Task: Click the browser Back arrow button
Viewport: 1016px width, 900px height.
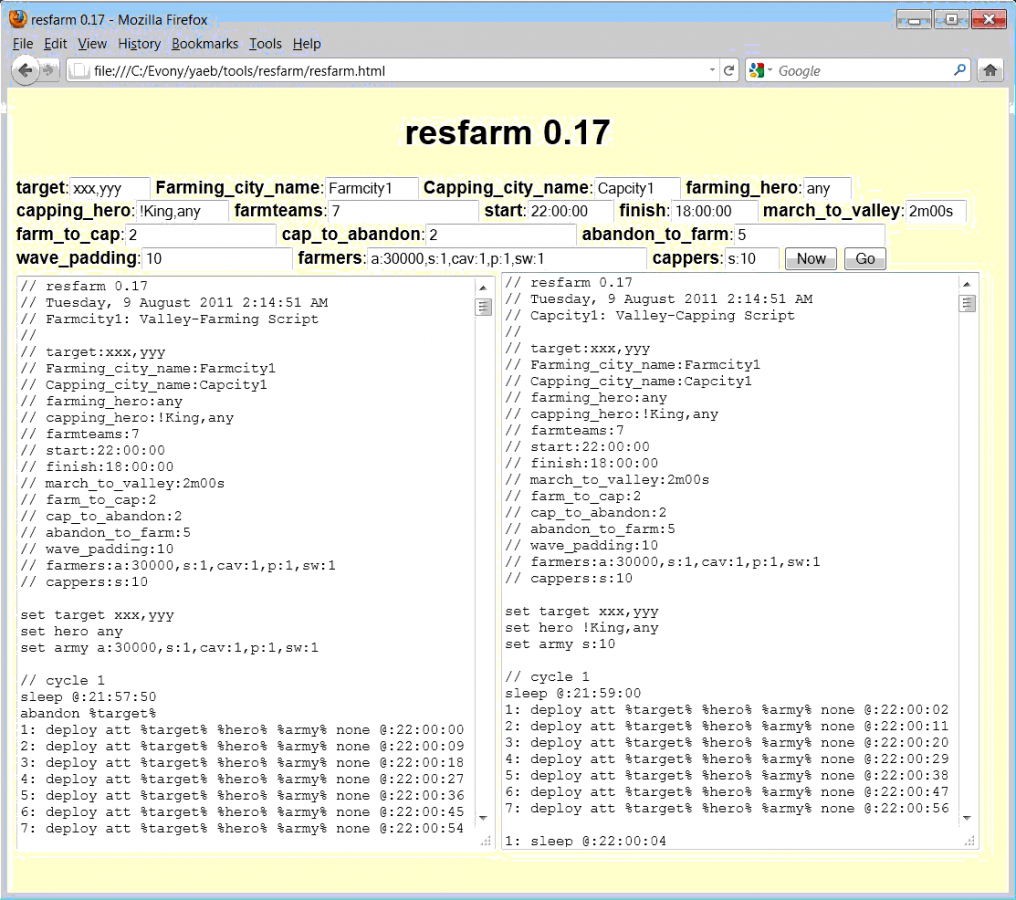Action: [x=26, y=70]
